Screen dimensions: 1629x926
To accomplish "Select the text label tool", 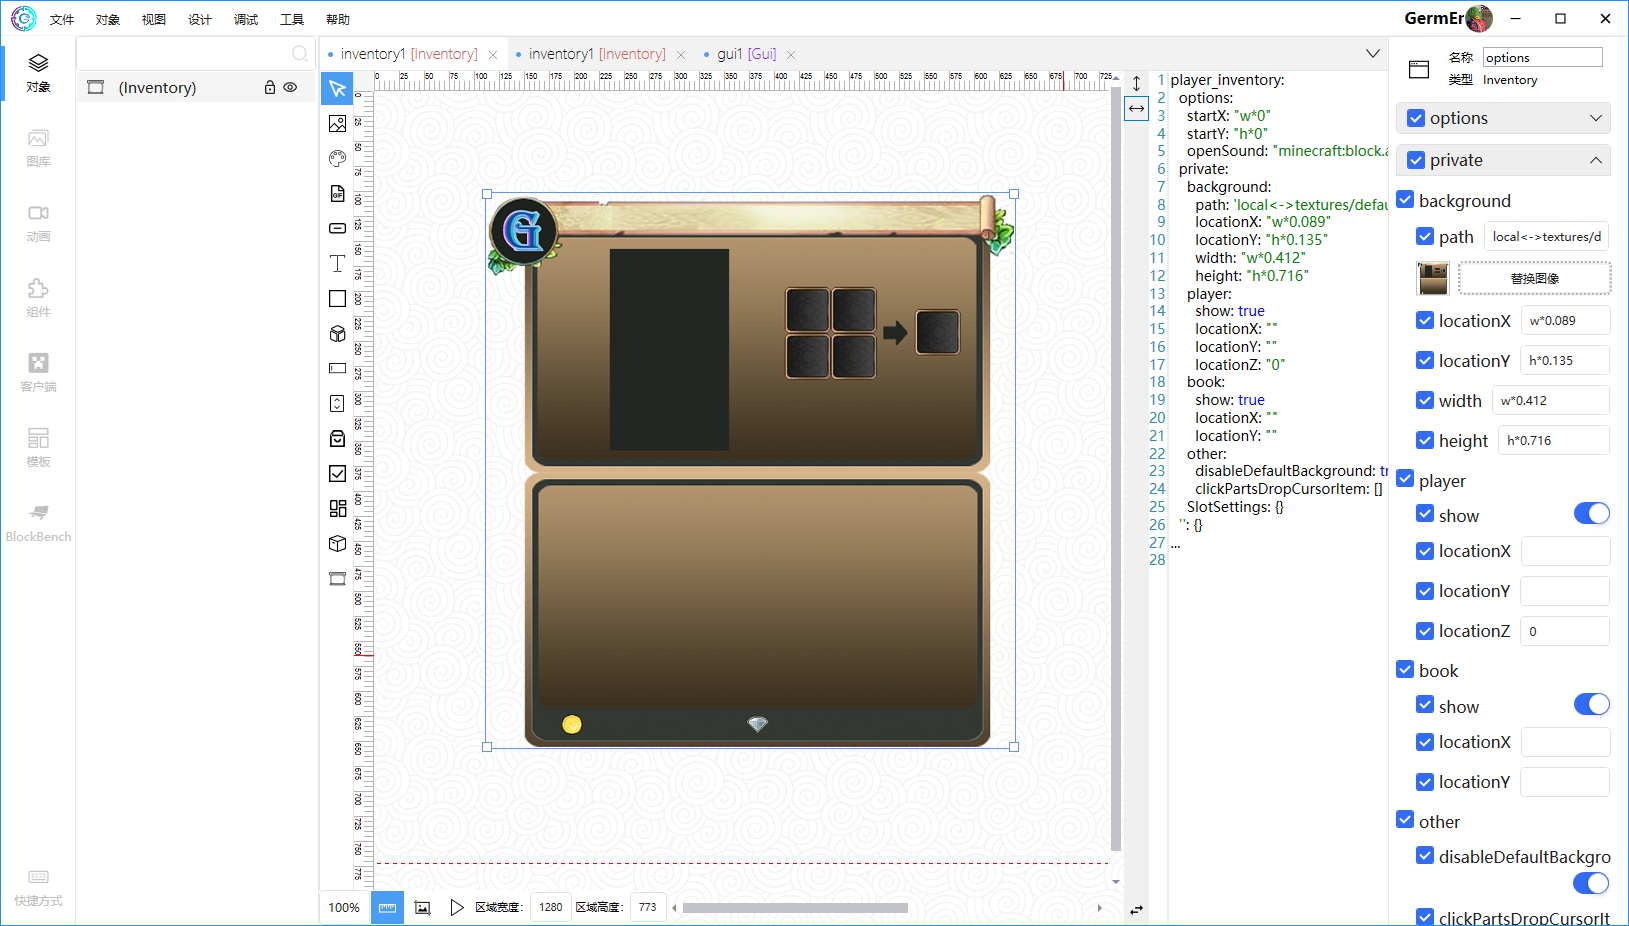I will 337,263.
